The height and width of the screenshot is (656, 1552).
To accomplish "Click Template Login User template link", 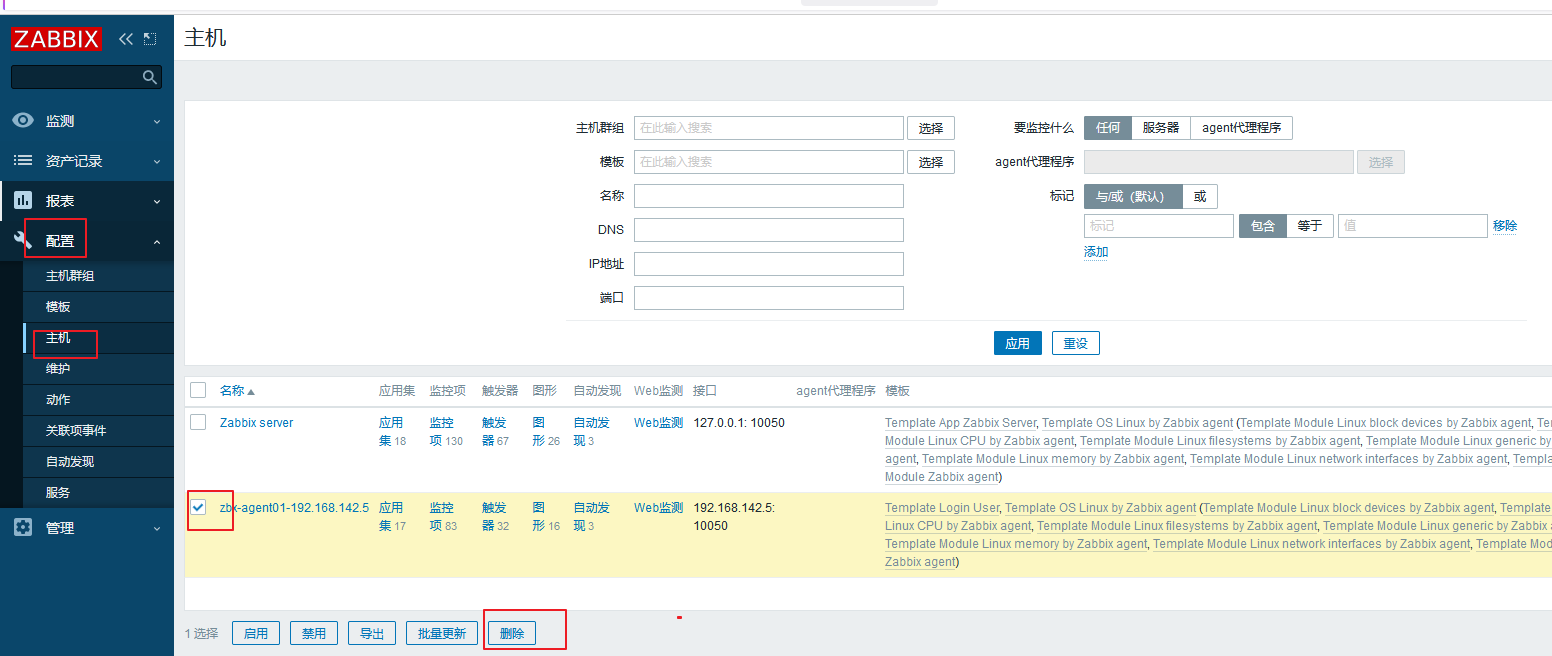I will pos(942,508).
